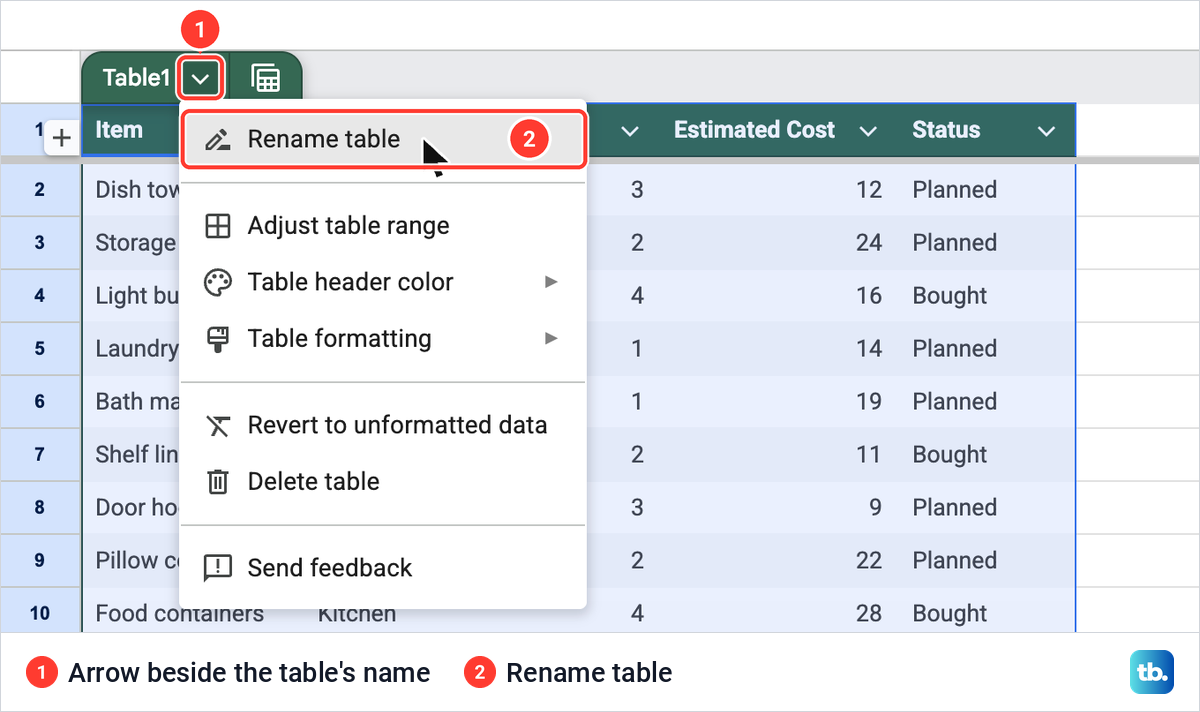Click cost cell 14 in row 5
1200x712 pixels.
tap(870, 349)
